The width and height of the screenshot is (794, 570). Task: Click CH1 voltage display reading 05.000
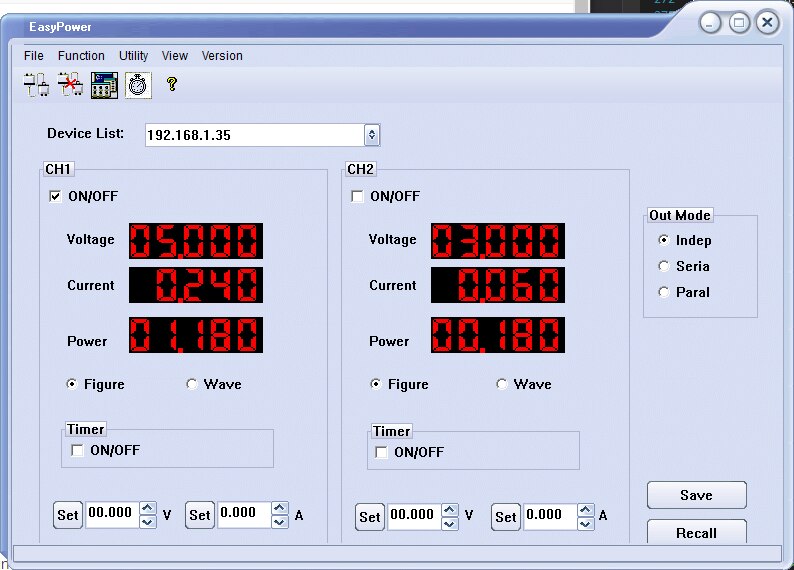tap(196, 241)
